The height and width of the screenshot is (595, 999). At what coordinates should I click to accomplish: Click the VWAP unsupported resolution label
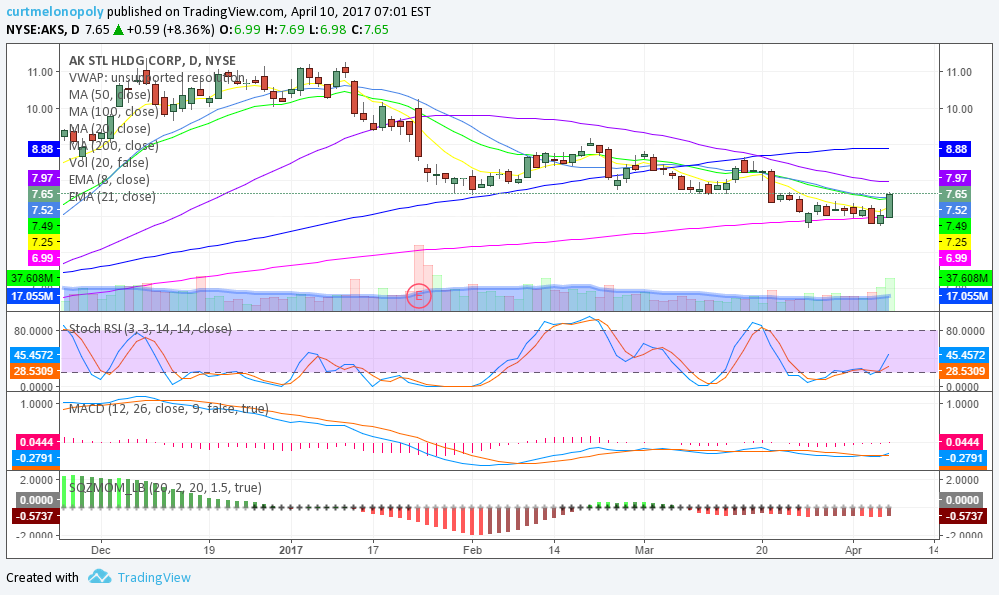coord(157,78)
